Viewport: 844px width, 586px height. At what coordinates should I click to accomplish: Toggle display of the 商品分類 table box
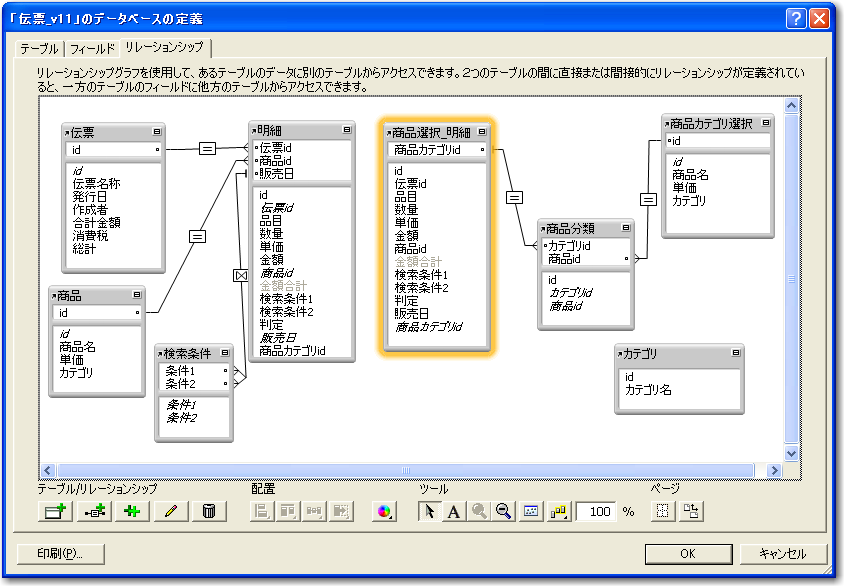tap(625, 228)
